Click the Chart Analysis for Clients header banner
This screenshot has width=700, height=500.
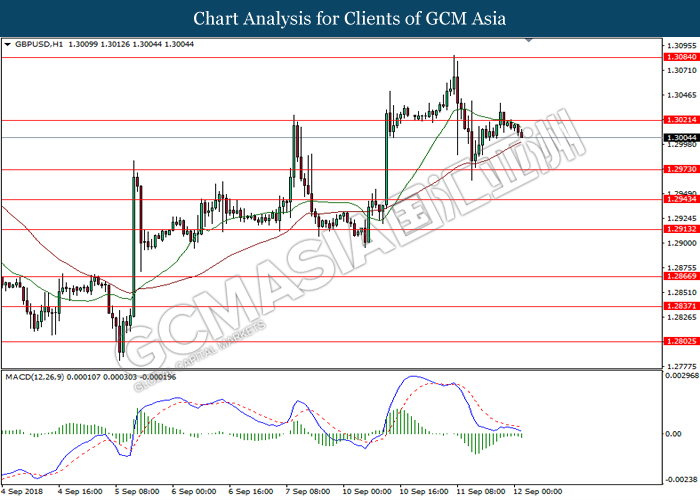[x=350, y=19]
